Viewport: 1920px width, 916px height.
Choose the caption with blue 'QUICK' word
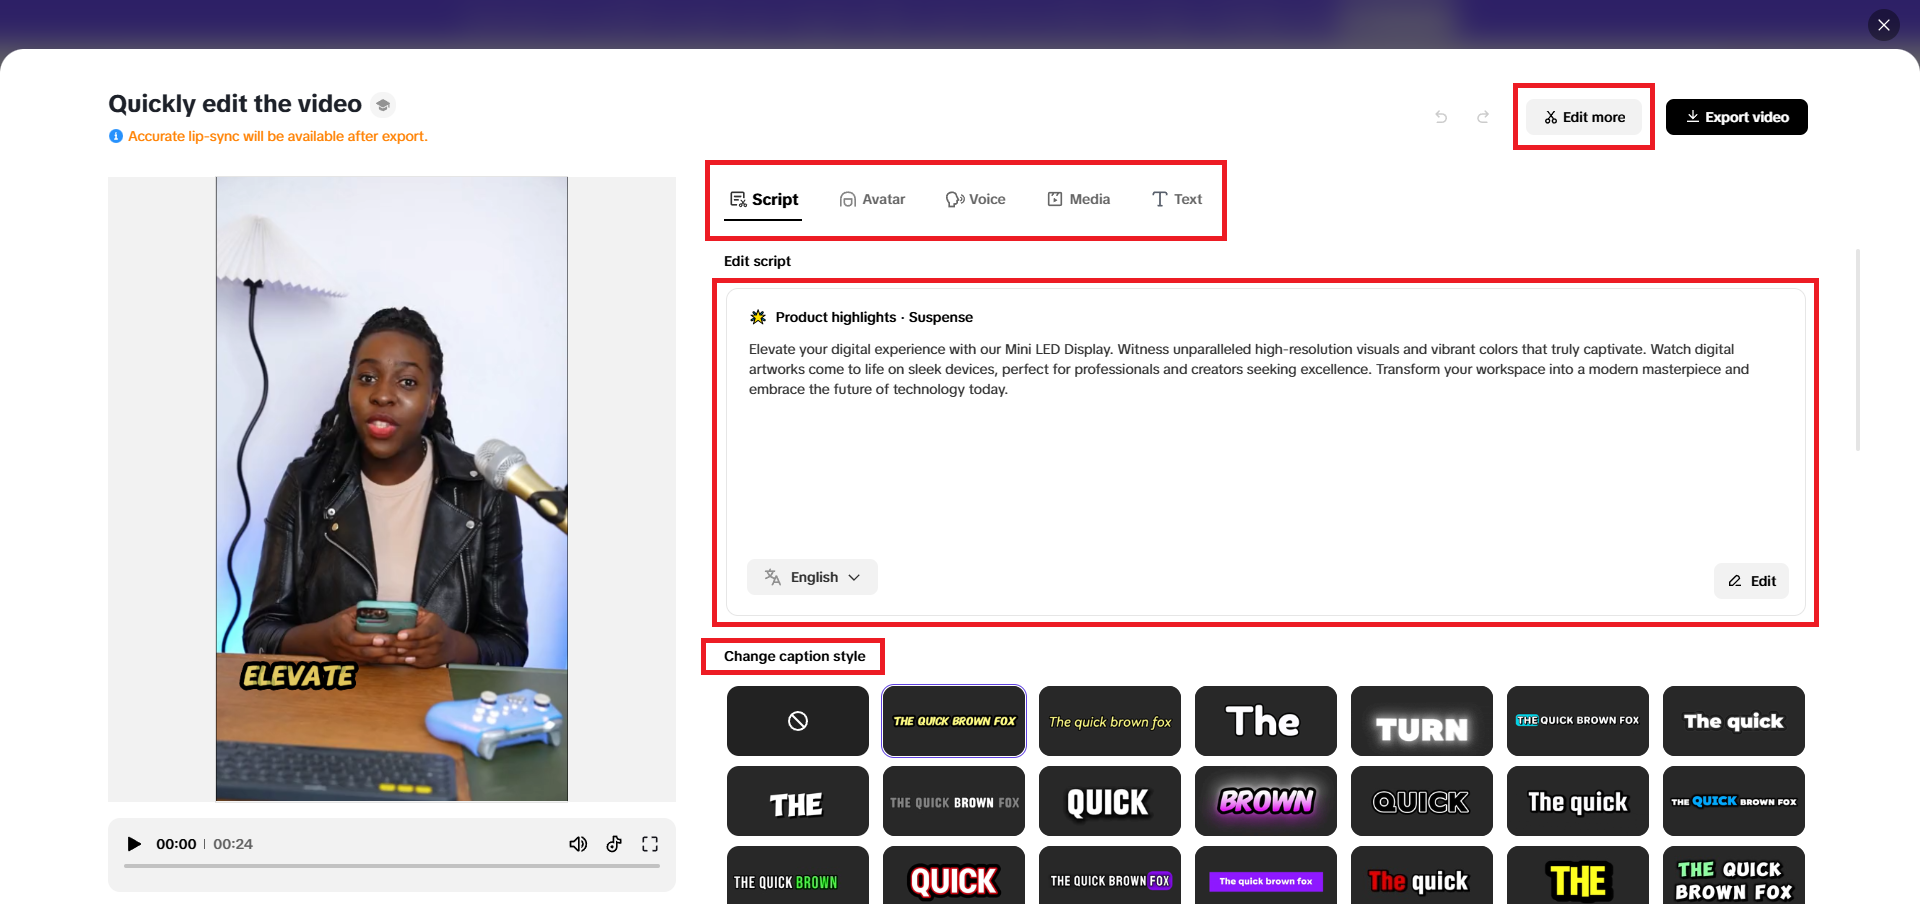click(1734, 801)
